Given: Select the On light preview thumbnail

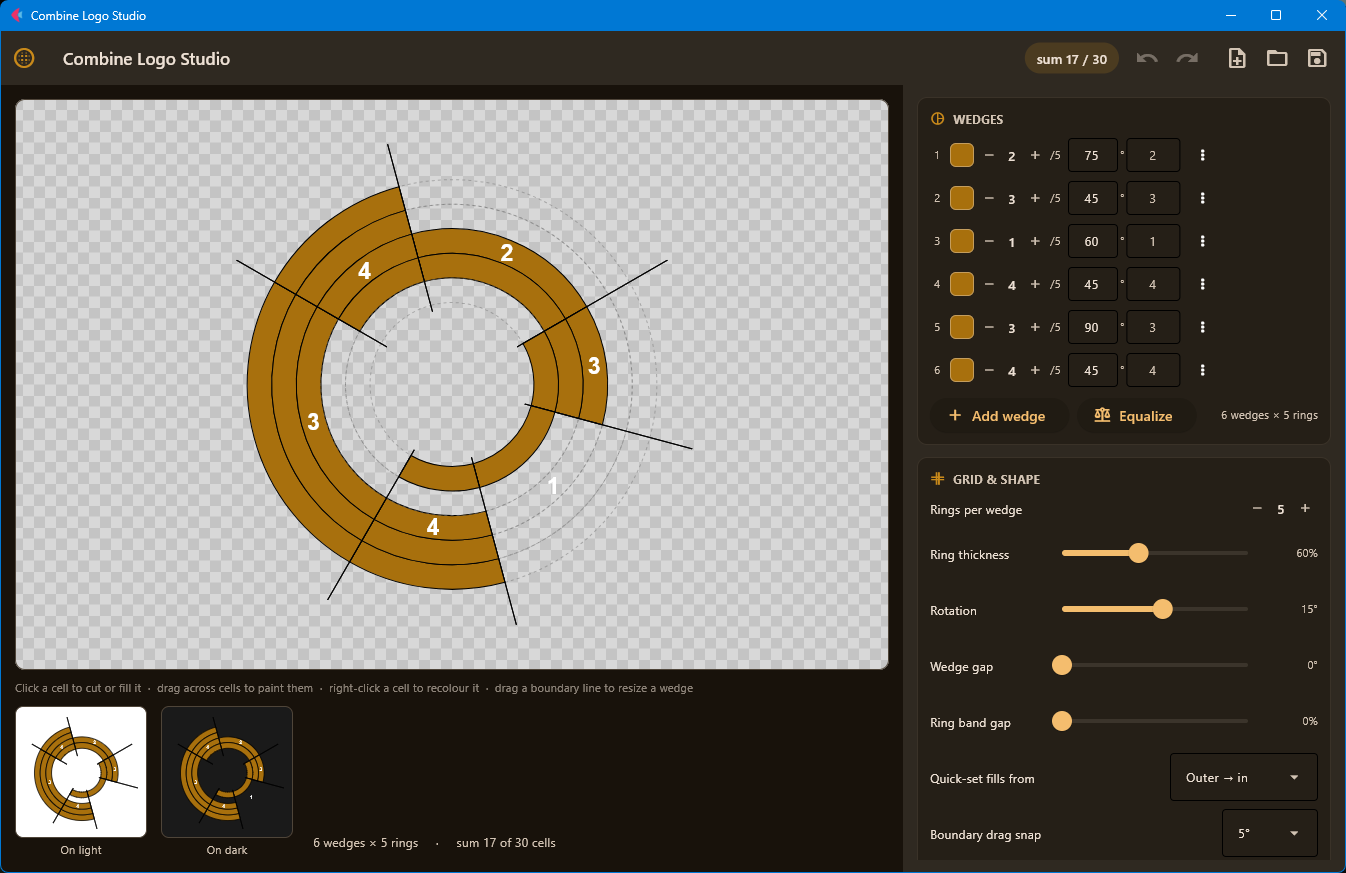Looking at the screenshot, I should [81, 772].
